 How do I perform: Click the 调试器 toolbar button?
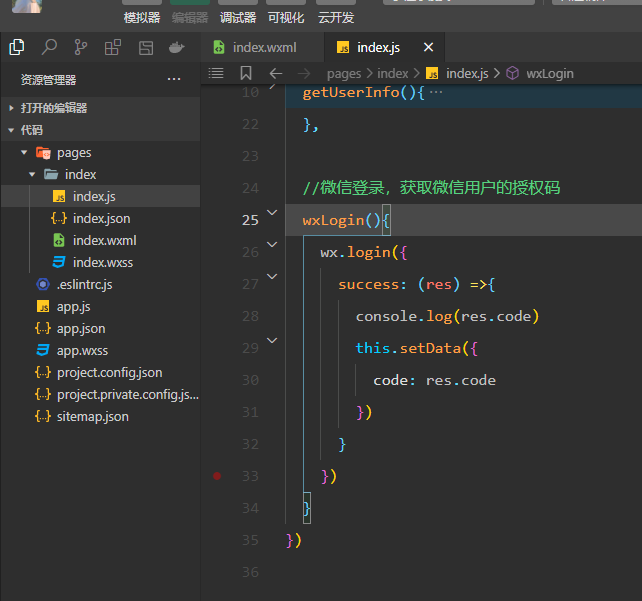[x=238, y=17]
